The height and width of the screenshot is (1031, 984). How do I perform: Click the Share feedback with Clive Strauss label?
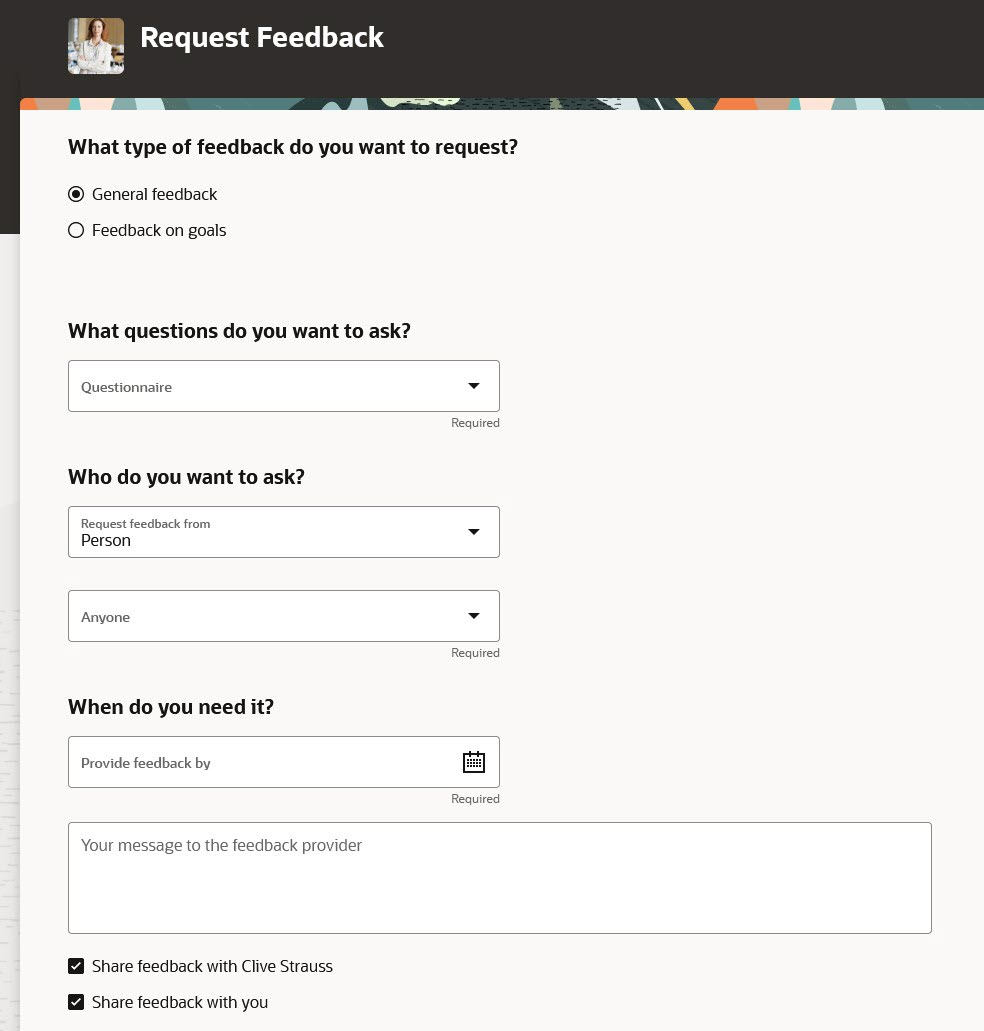pyautogui.click(x=212, y=966)
